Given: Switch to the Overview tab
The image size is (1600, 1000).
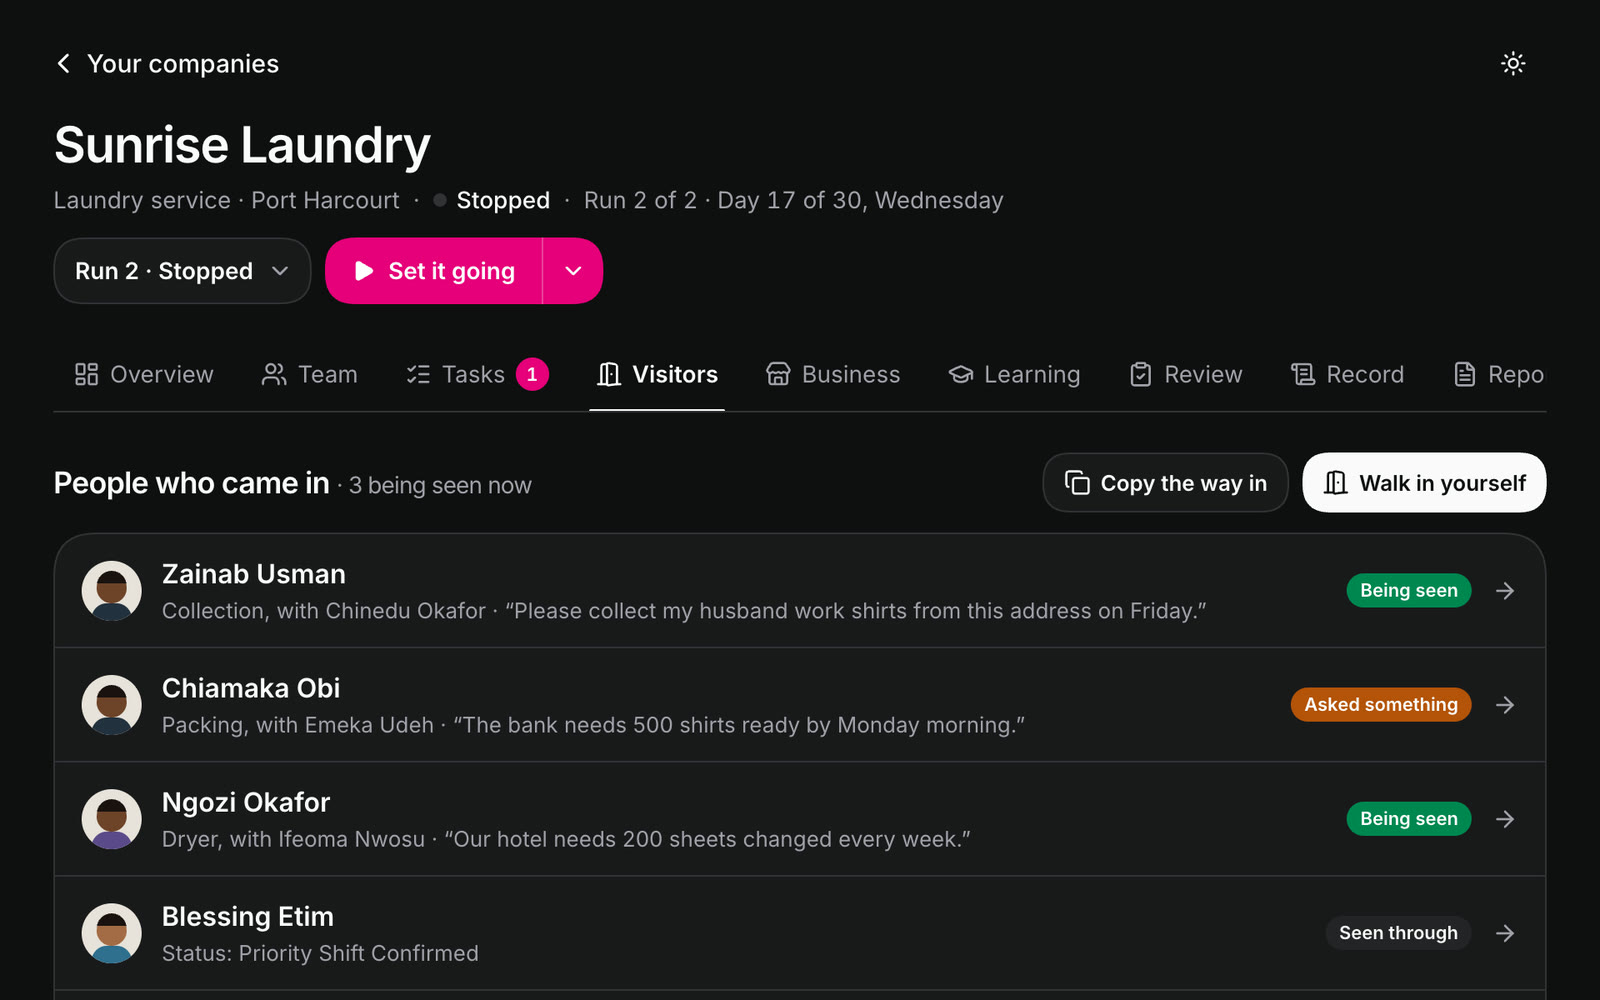Looking at the screenshot, I should click(144, 375).
